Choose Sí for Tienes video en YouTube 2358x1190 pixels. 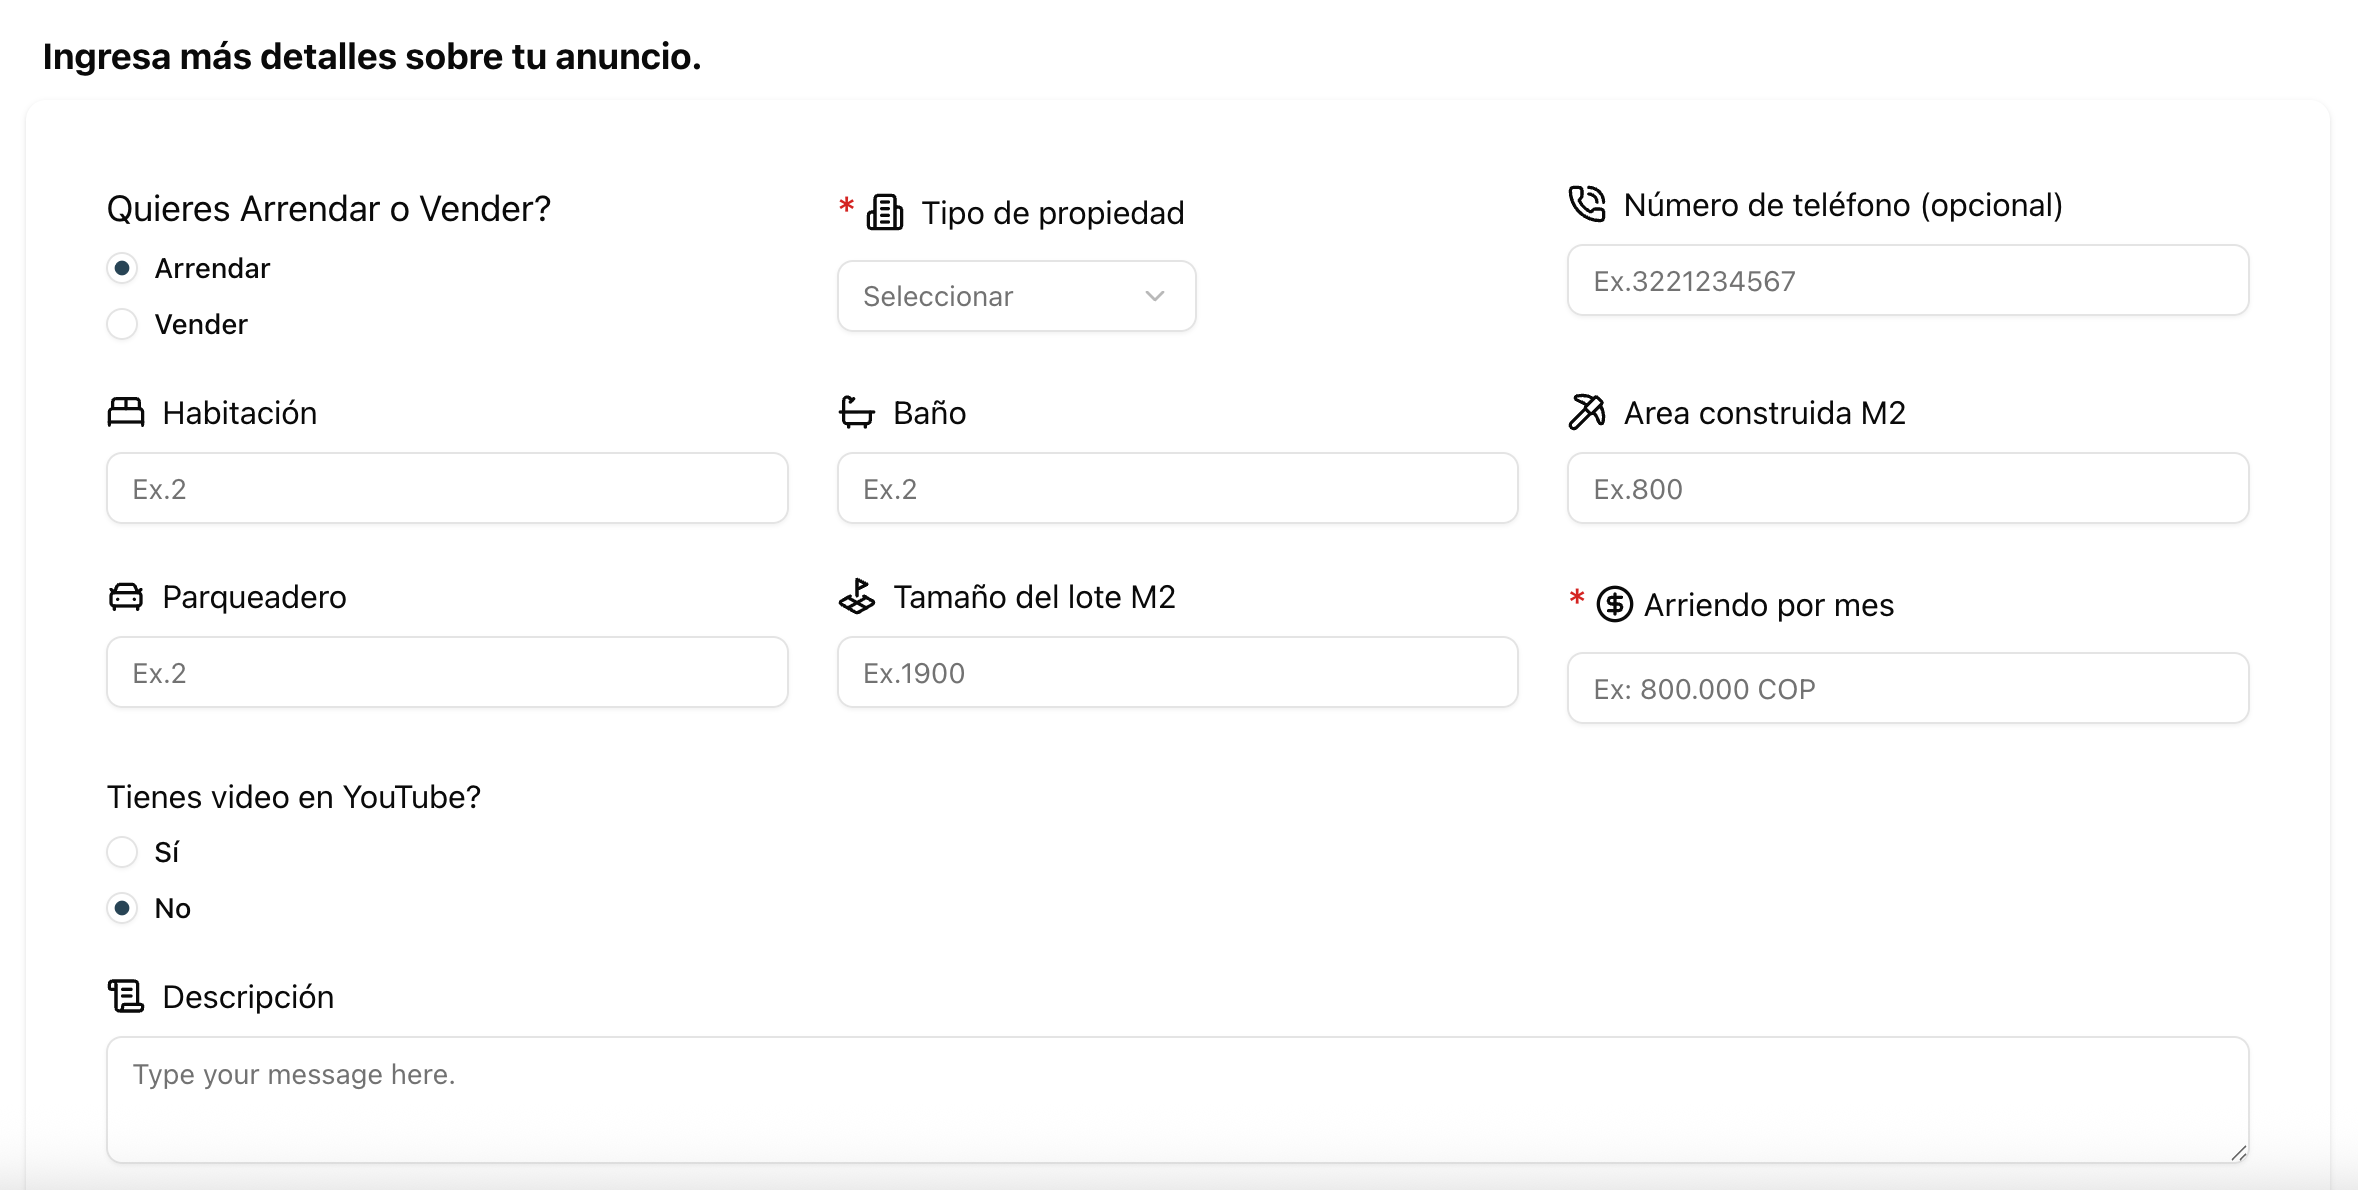click(122, 851)
